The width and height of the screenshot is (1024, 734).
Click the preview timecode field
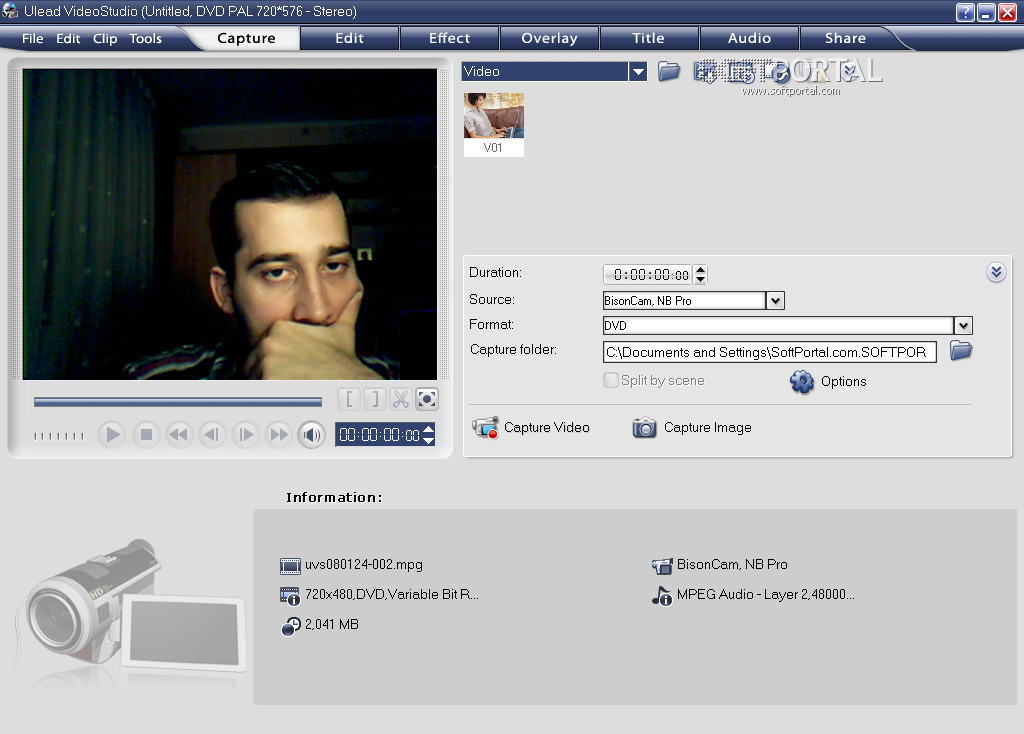[x=379, y=435]
